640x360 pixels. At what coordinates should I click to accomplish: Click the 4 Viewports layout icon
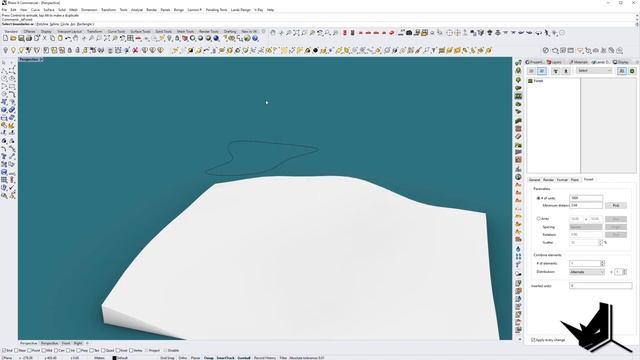[x=131, y=38]
